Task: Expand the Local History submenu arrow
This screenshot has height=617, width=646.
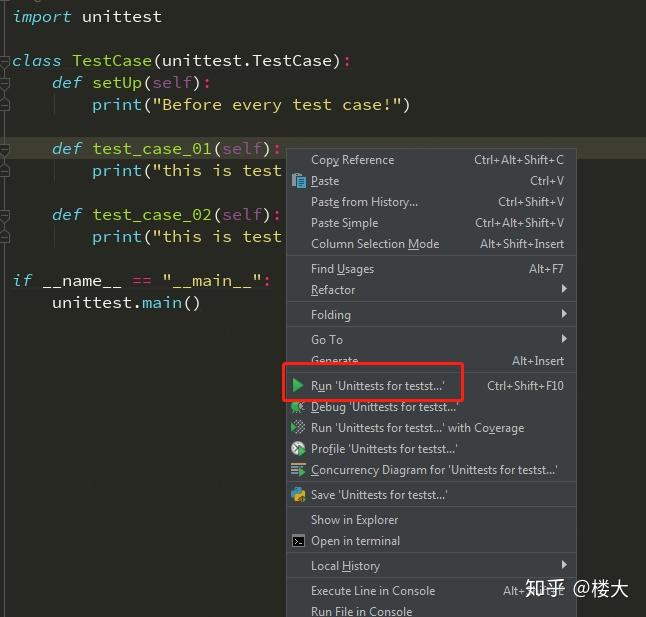Action: tap(564, 565)
